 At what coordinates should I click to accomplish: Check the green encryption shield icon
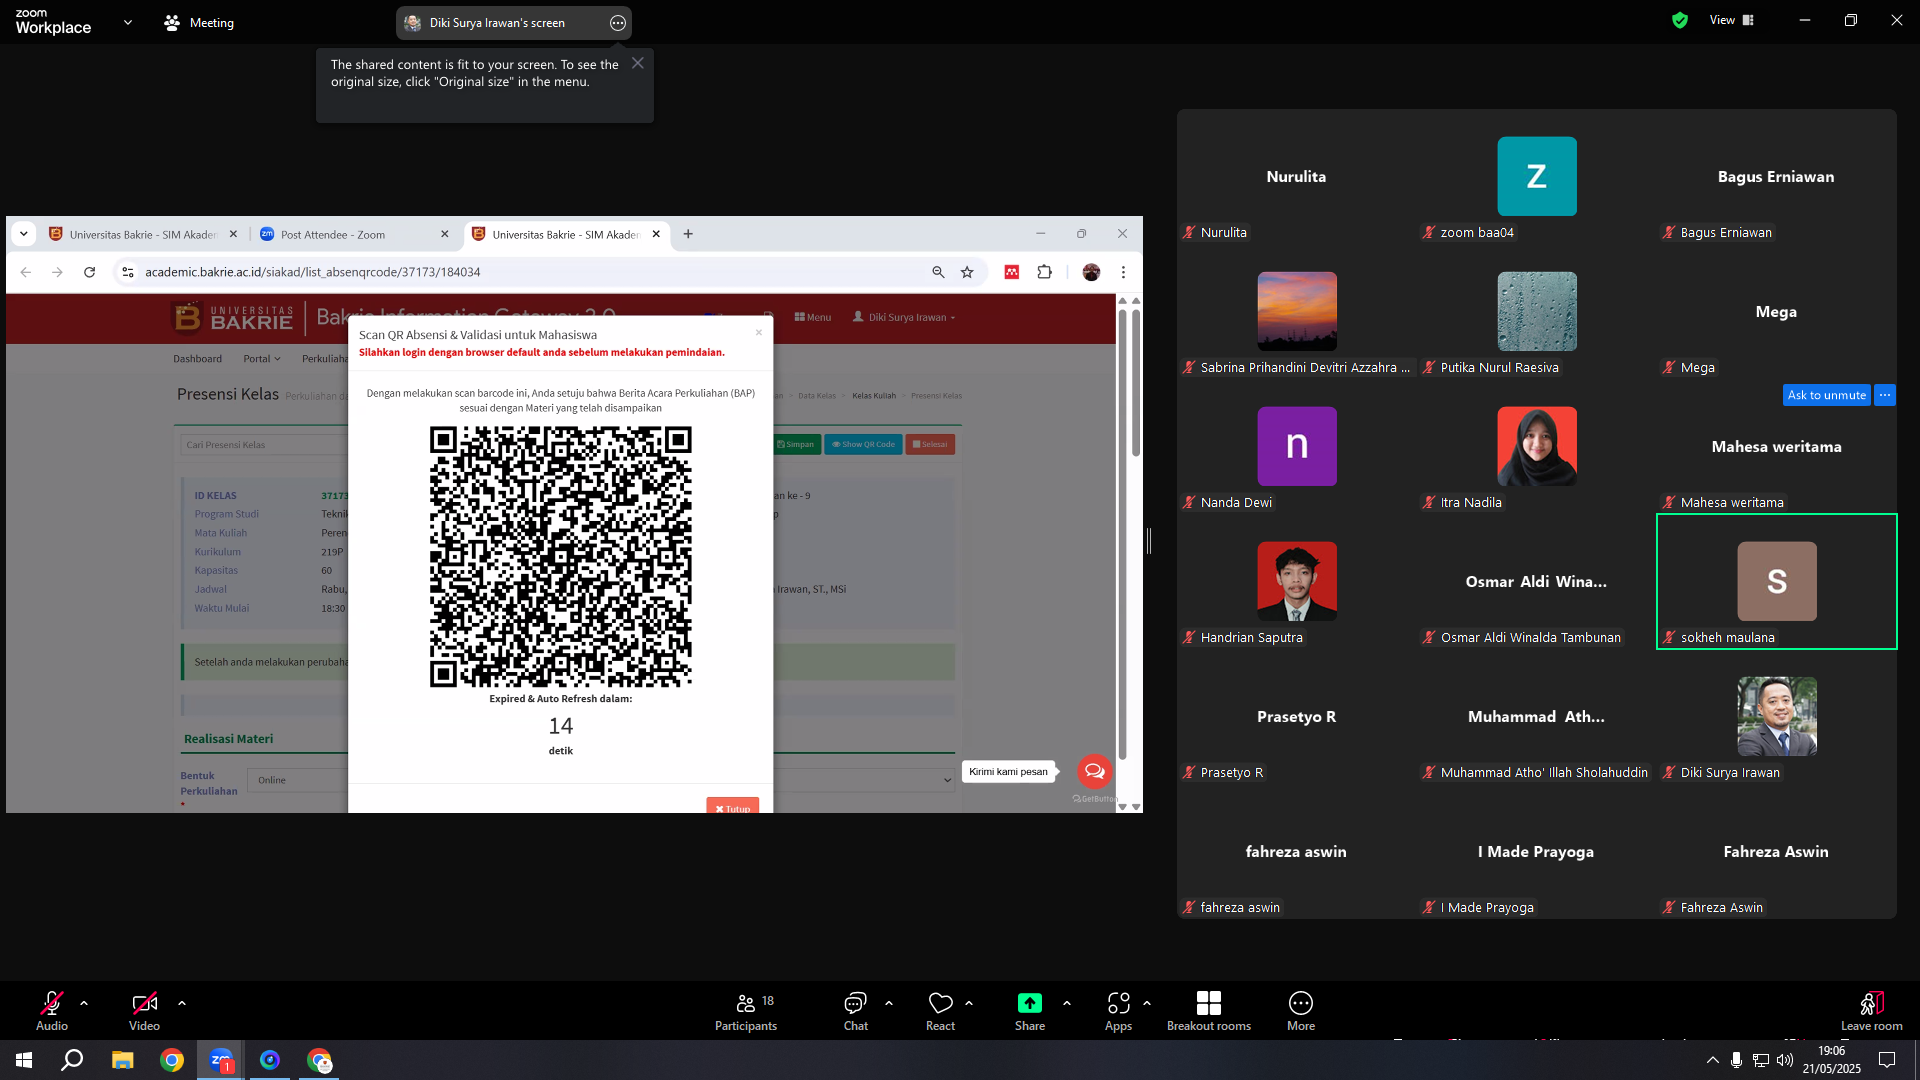(x=1680, y=20)
